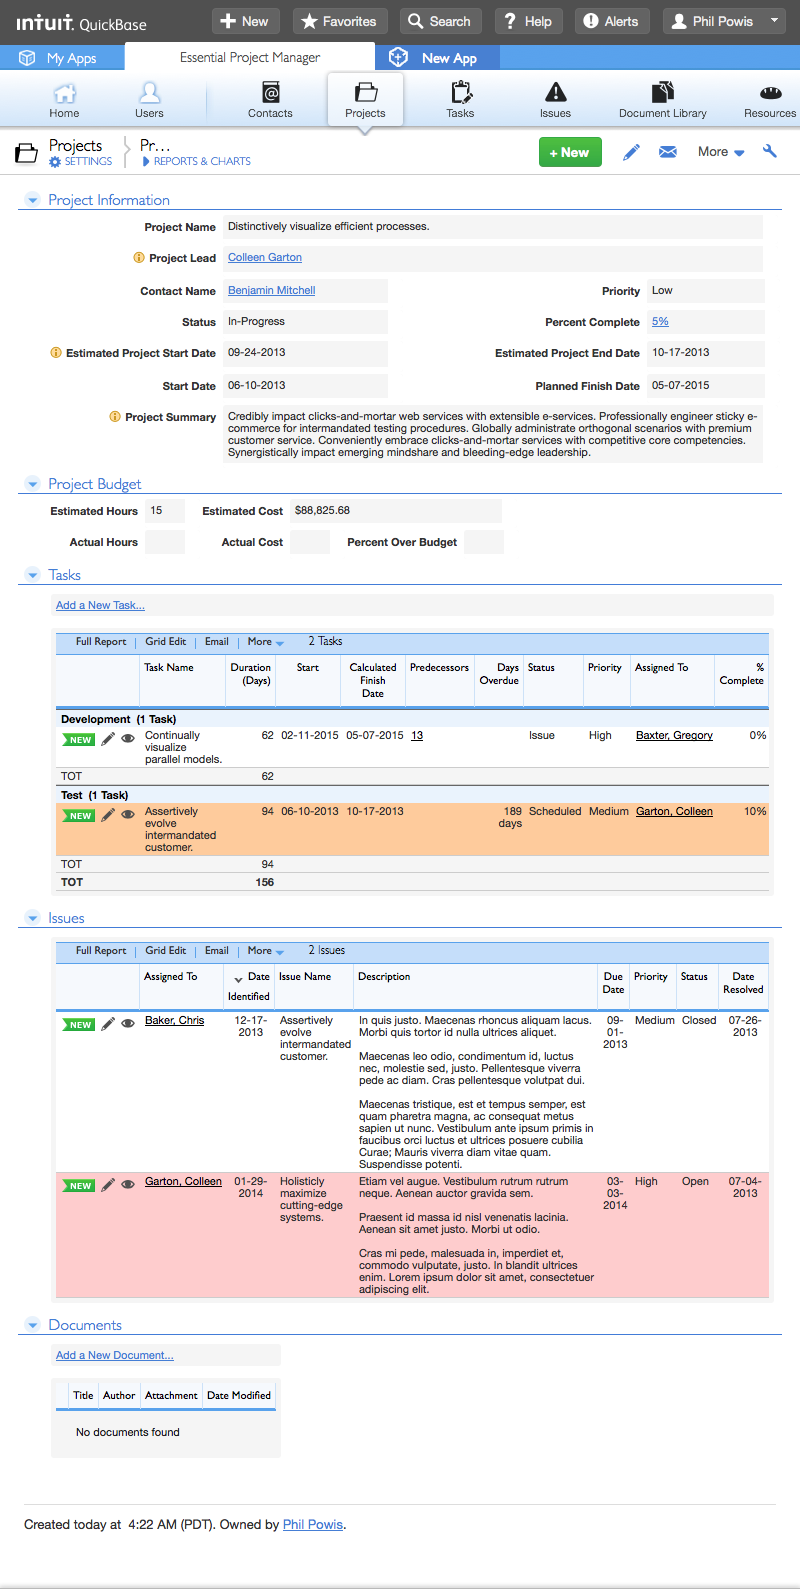Click the Search button in top bar

[x=441, y=21]
